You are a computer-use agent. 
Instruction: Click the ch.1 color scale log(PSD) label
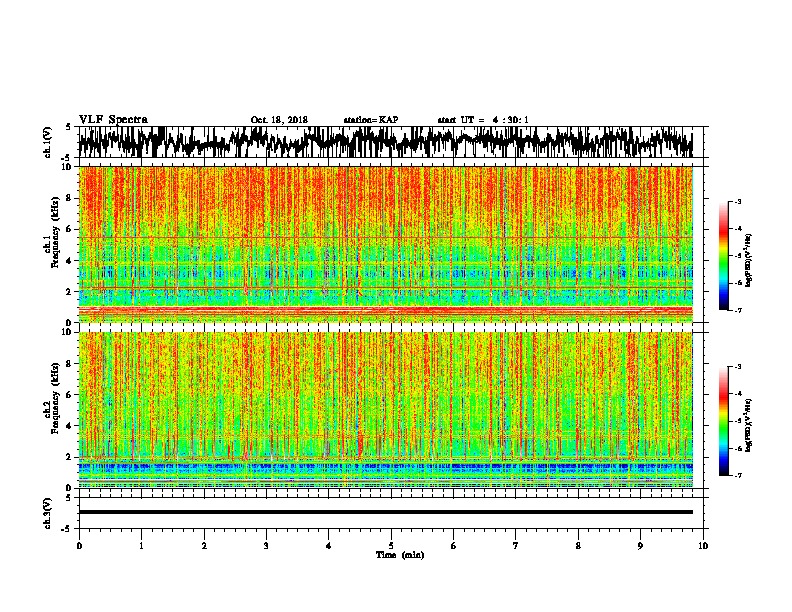point(749,260)
